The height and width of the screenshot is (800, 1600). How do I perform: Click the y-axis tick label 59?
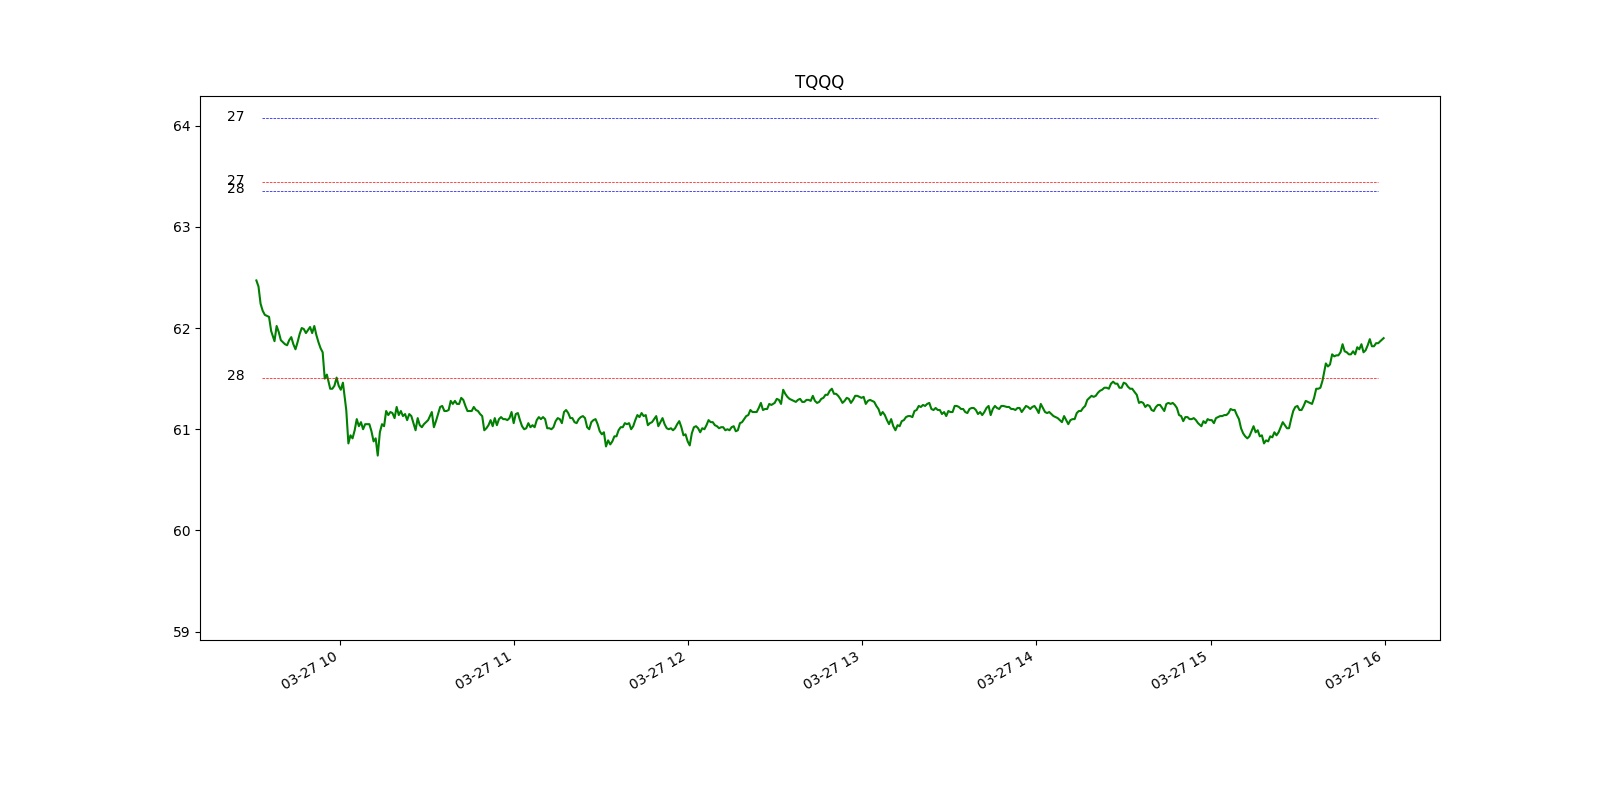(x=181, y=632)
